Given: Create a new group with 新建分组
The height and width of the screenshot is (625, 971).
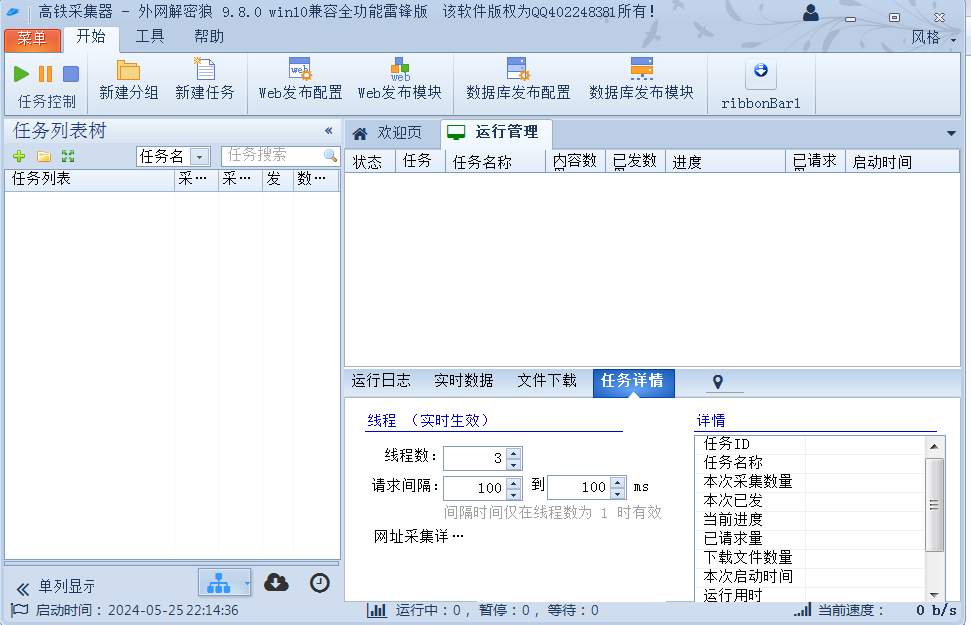Looking at the screenshot, I should [x=129, y=81].
